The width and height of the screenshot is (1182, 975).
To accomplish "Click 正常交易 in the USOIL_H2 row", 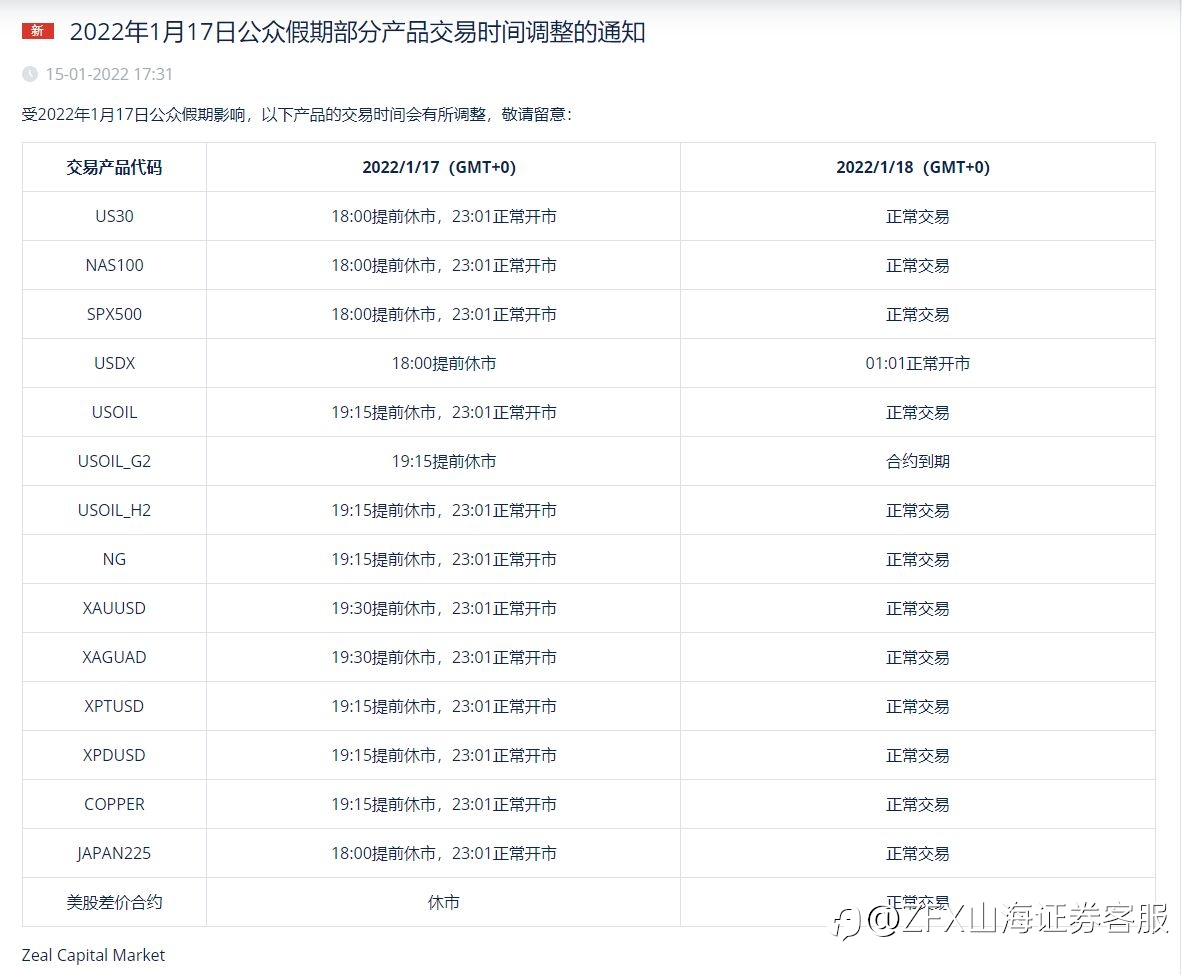I will (x=917, y=510).
